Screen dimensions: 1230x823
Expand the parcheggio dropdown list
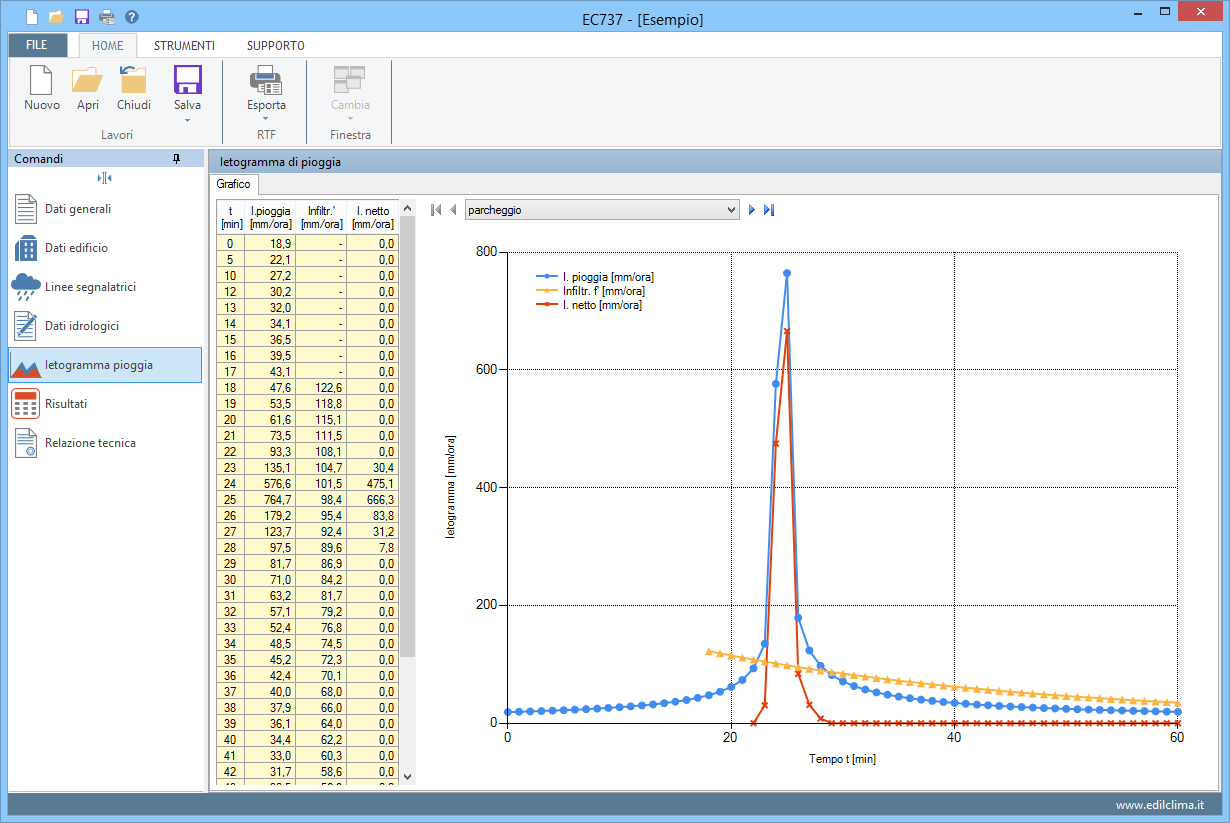point(729,210)
